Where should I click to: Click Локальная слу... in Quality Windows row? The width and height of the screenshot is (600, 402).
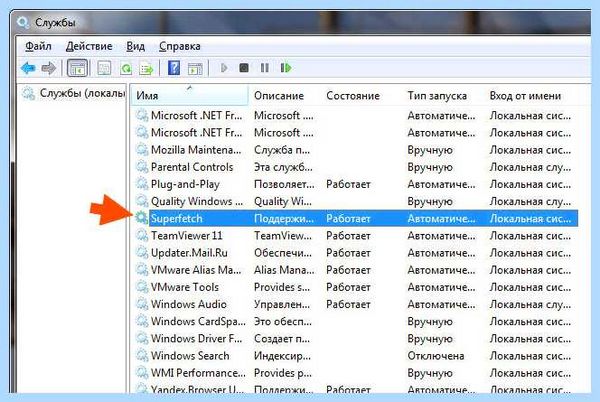click(530, 201)
